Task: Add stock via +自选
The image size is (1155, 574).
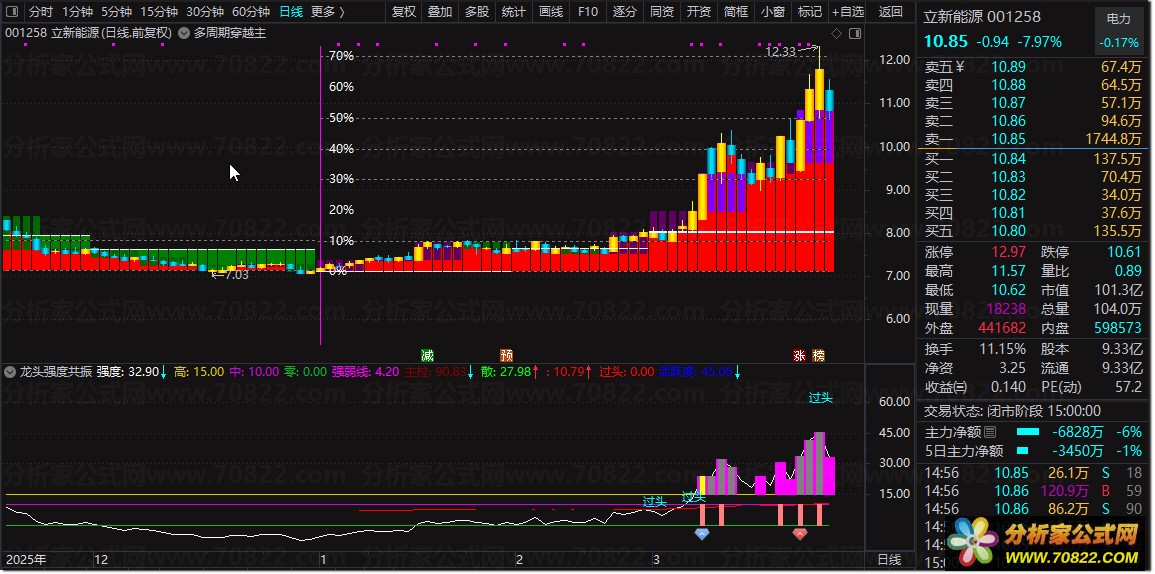Action: click(848, 12)
